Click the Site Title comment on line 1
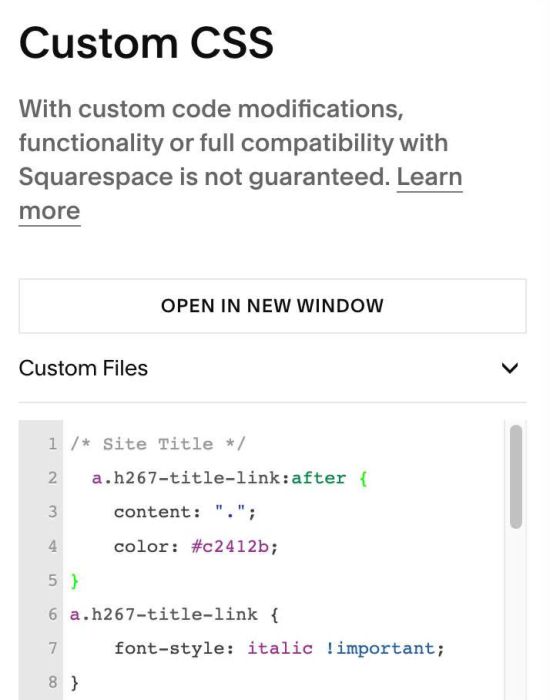The width and height of the screenshot is (550, 700). [x=158, y=444]
